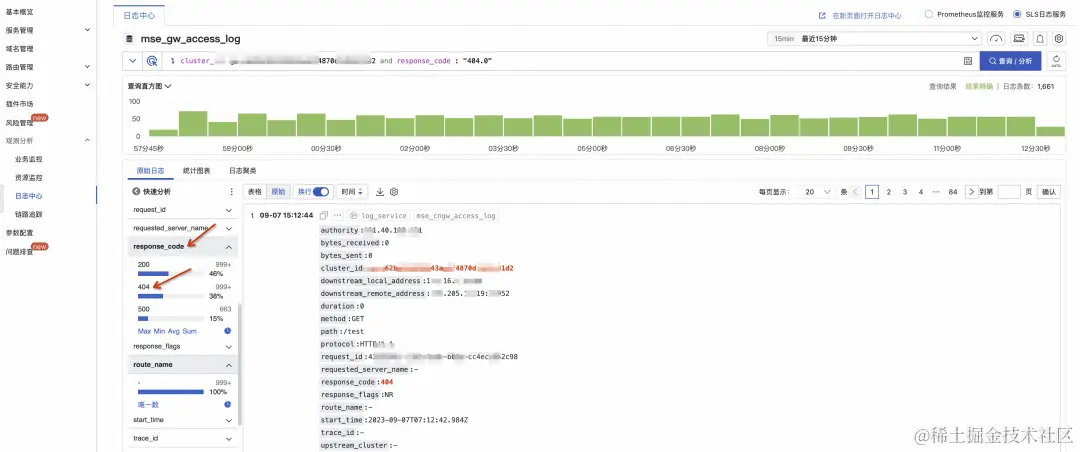Click the blue query / analysis button

(1010, 61)
